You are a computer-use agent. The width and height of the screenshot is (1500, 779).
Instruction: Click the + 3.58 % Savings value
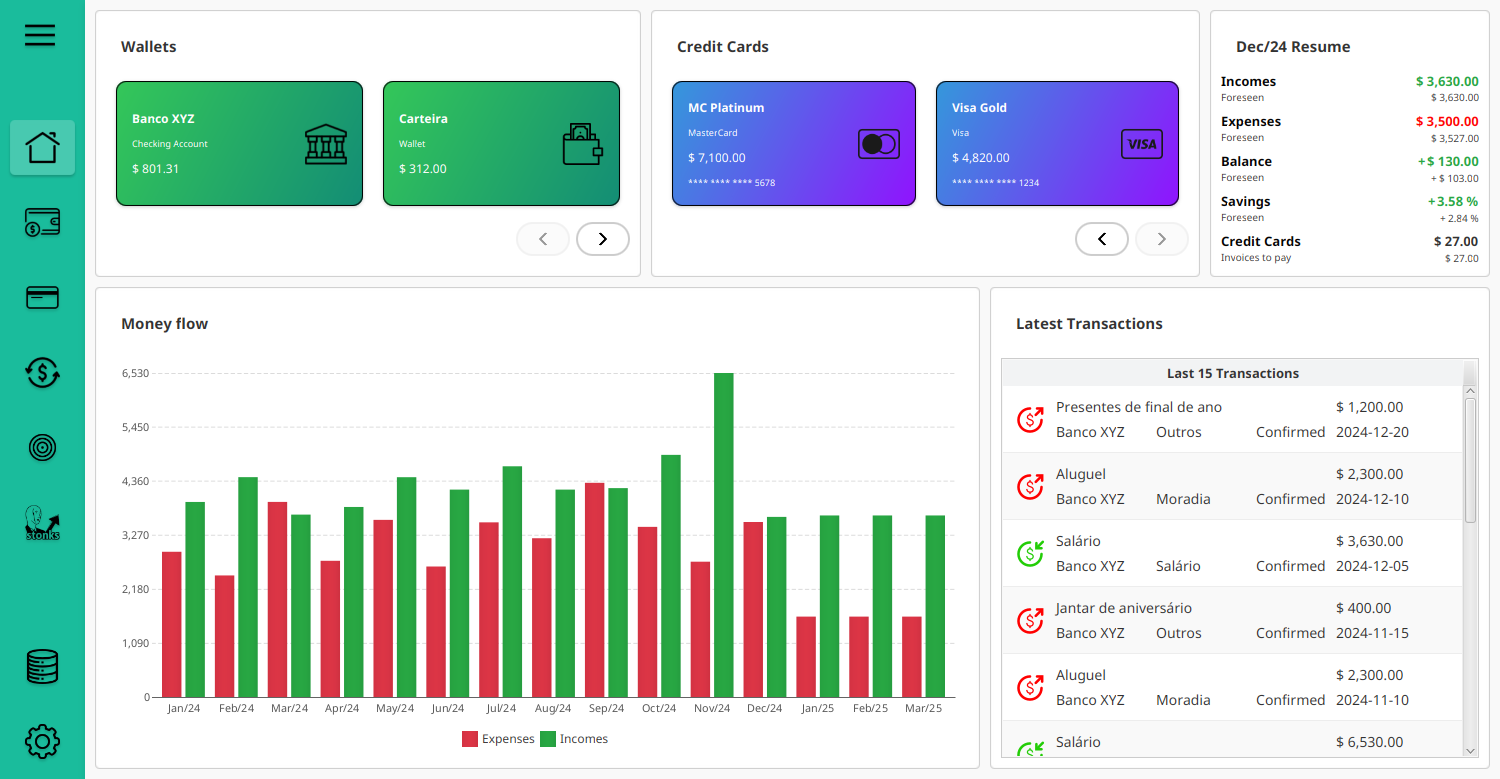click(x=1452, y=201)
